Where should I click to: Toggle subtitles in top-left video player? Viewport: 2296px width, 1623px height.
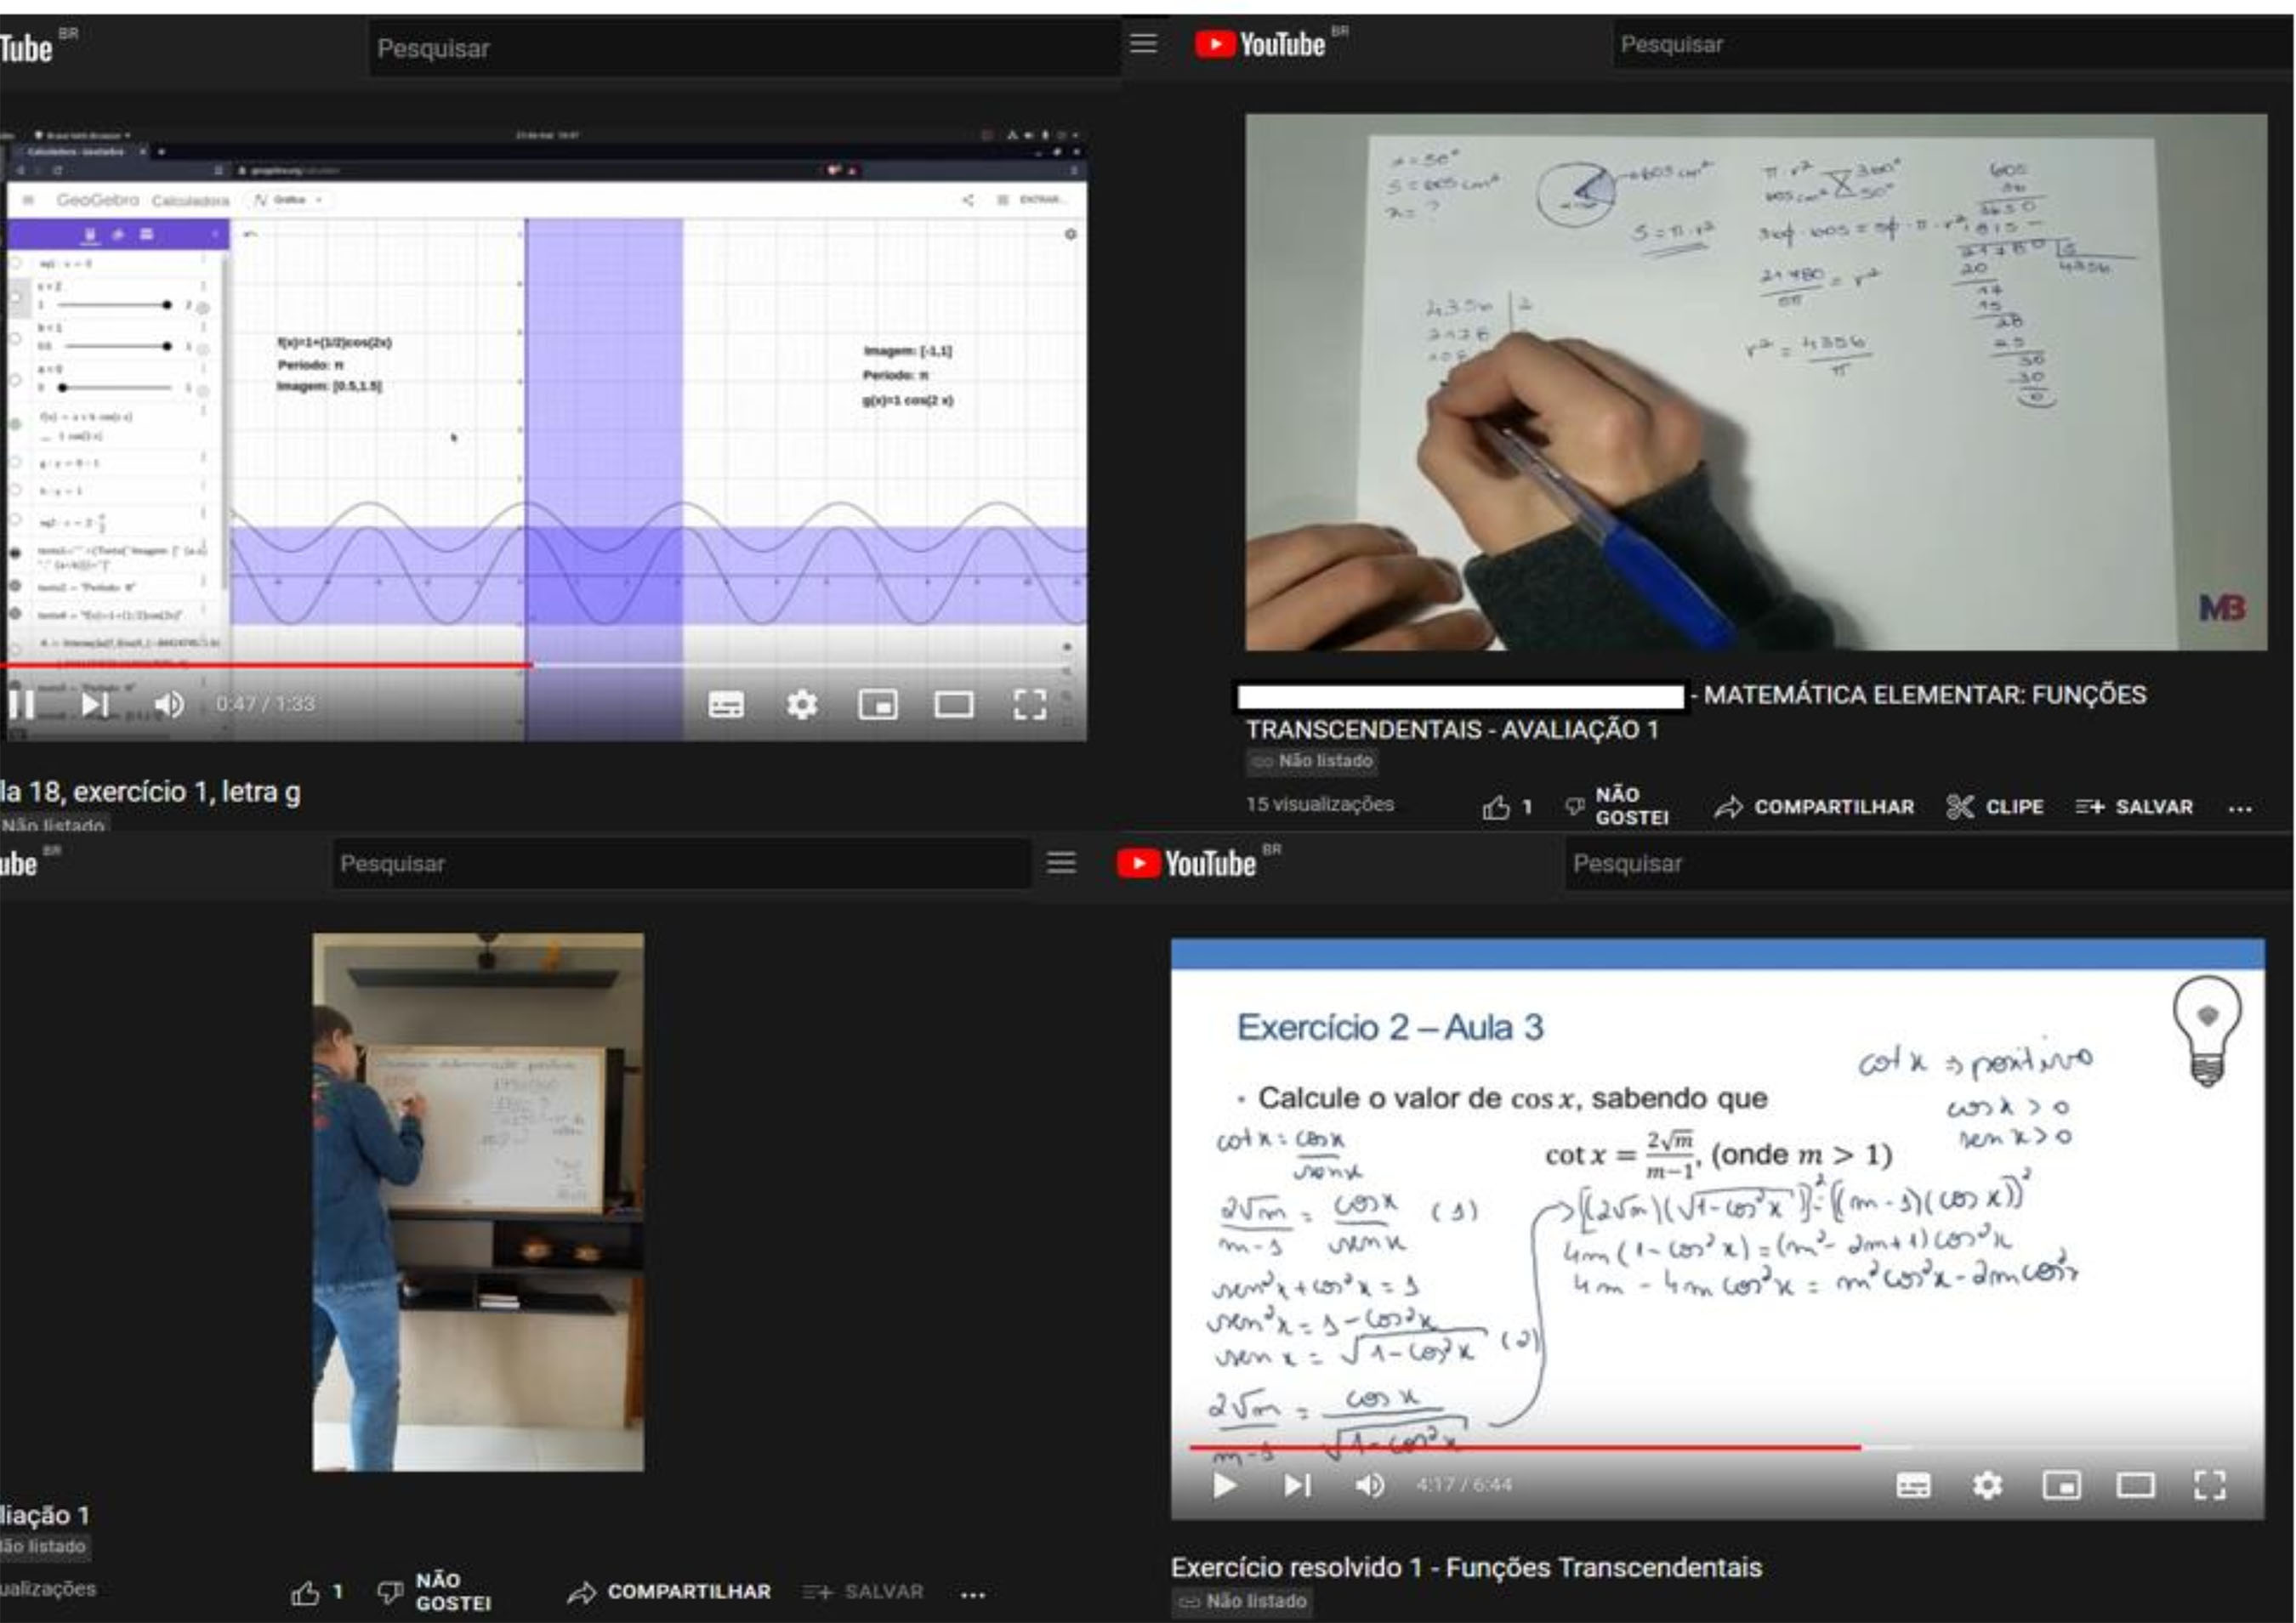pos(726,705)
